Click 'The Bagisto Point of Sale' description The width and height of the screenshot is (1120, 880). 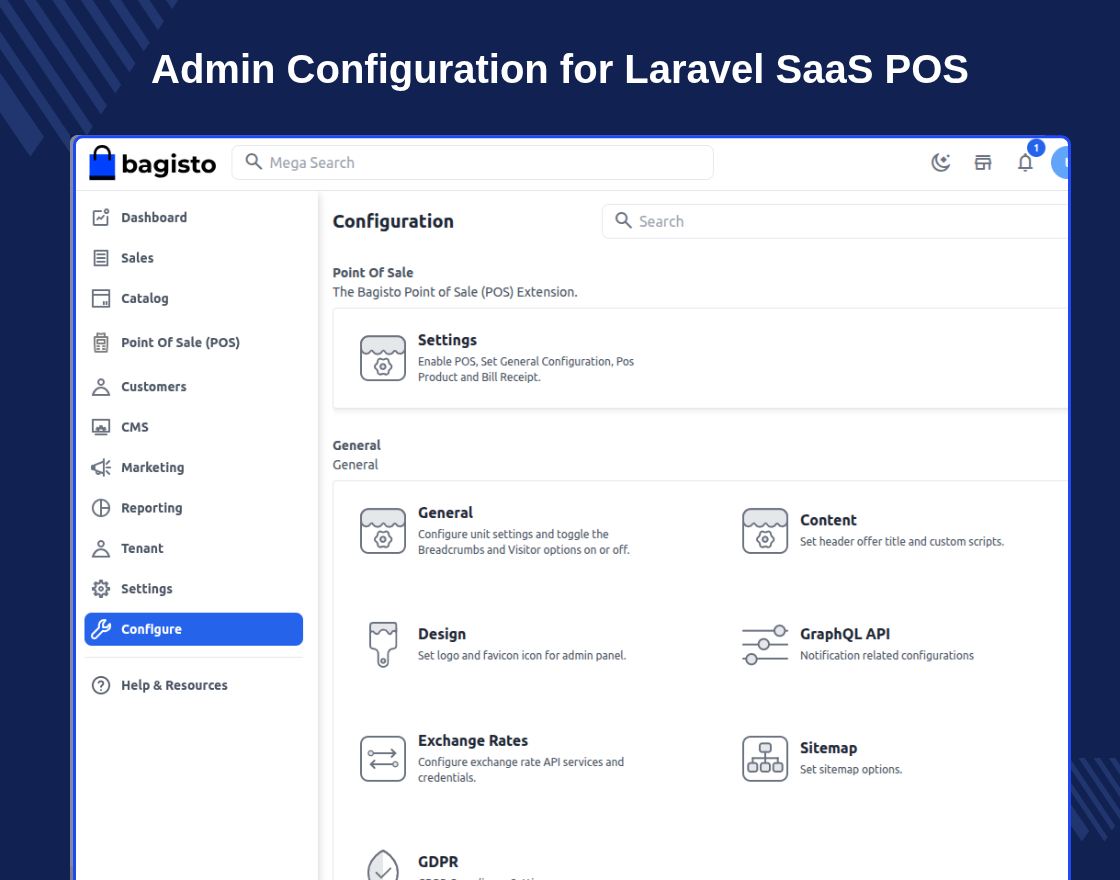(454, 292)
